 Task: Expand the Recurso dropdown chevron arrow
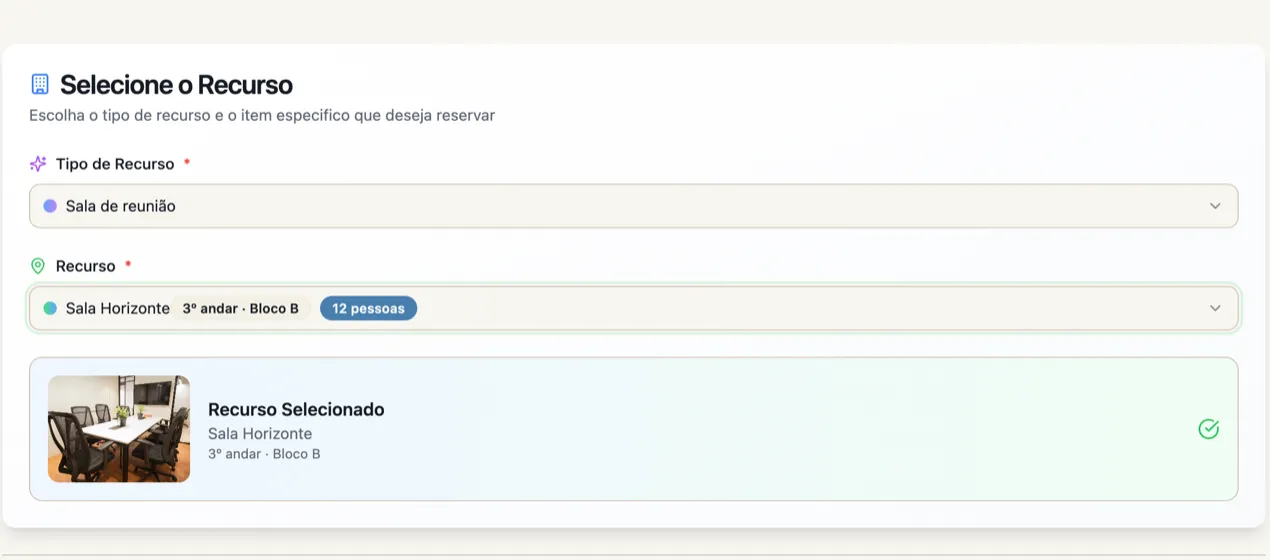click(x=1215, y=308)
